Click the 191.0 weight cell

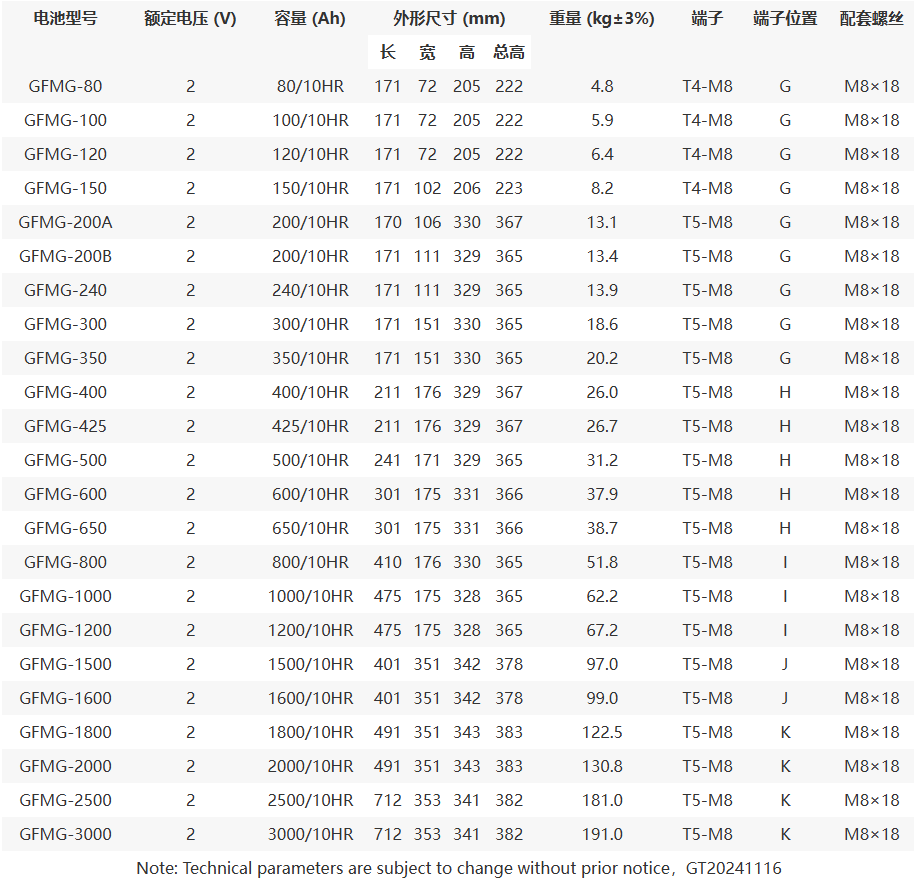[602, 834]
